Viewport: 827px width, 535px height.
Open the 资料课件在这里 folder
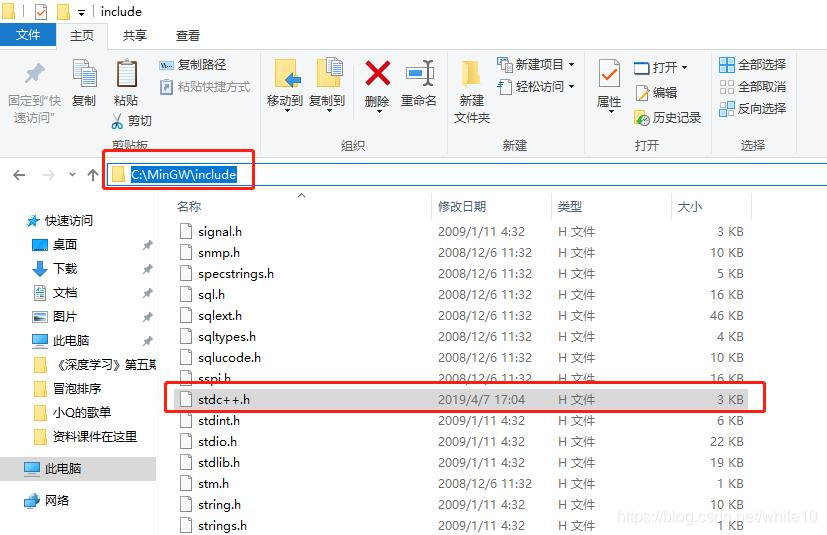[85, 437]
